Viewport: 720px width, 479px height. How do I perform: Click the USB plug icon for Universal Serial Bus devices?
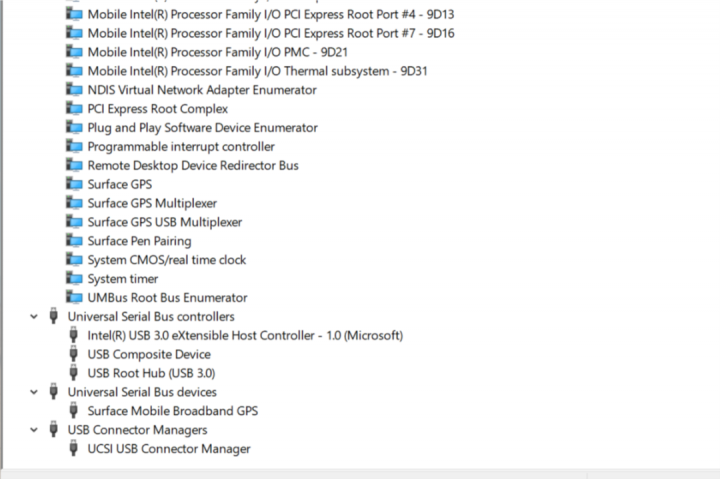(54, 391)
